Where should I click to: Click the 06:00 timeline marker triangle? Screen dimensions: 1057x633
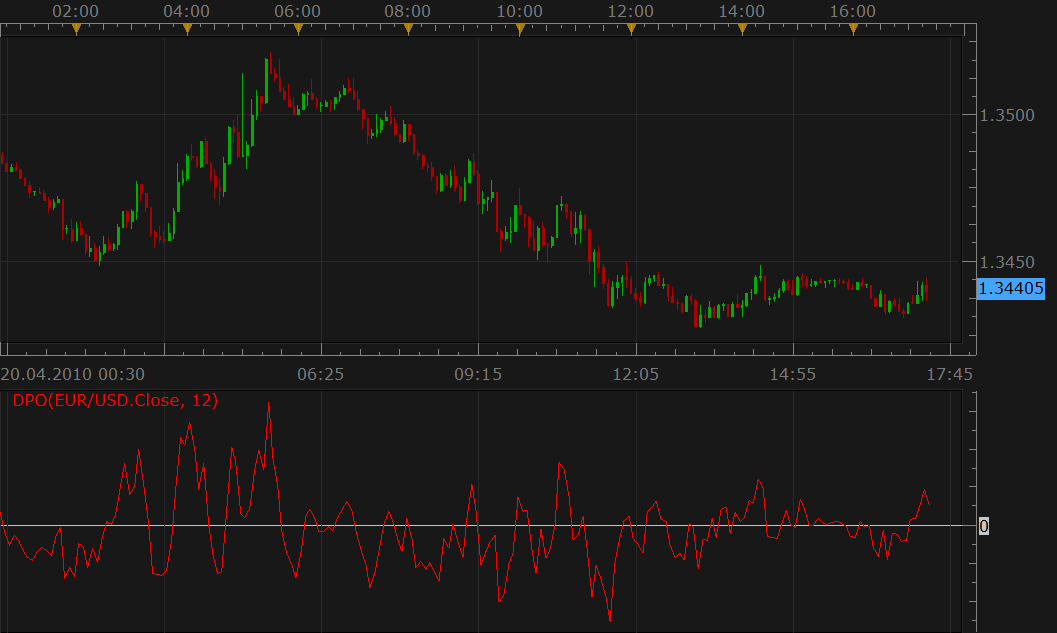299,29
